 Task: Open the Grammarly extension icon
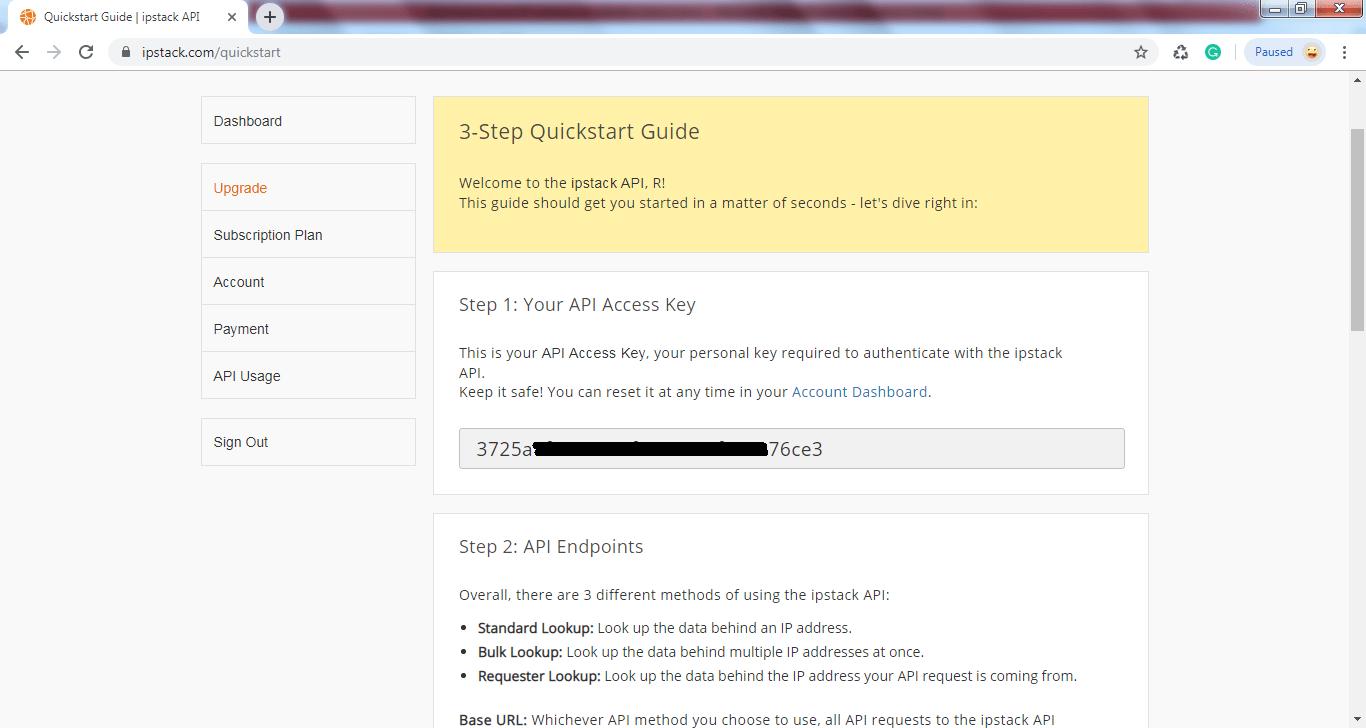coord(1213,52)
